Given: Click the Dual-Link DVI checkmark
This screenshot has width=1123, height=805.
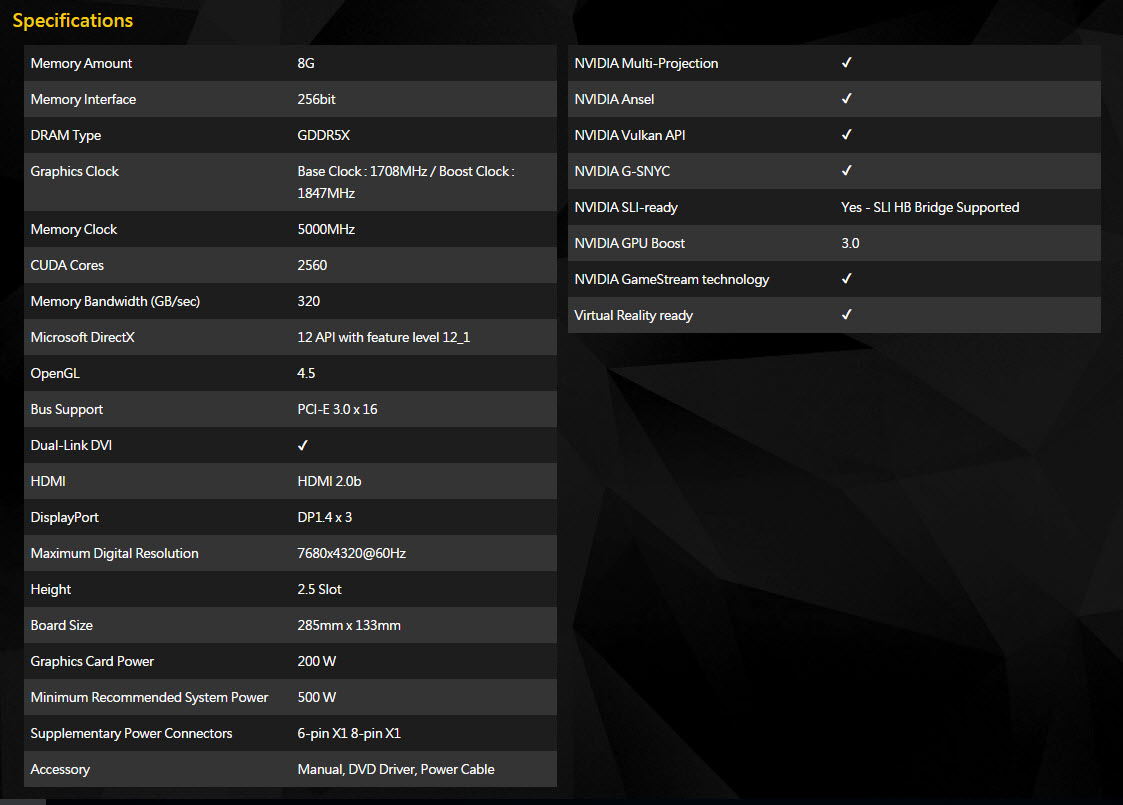Looking at the screenshot, I should coord(303,445).
